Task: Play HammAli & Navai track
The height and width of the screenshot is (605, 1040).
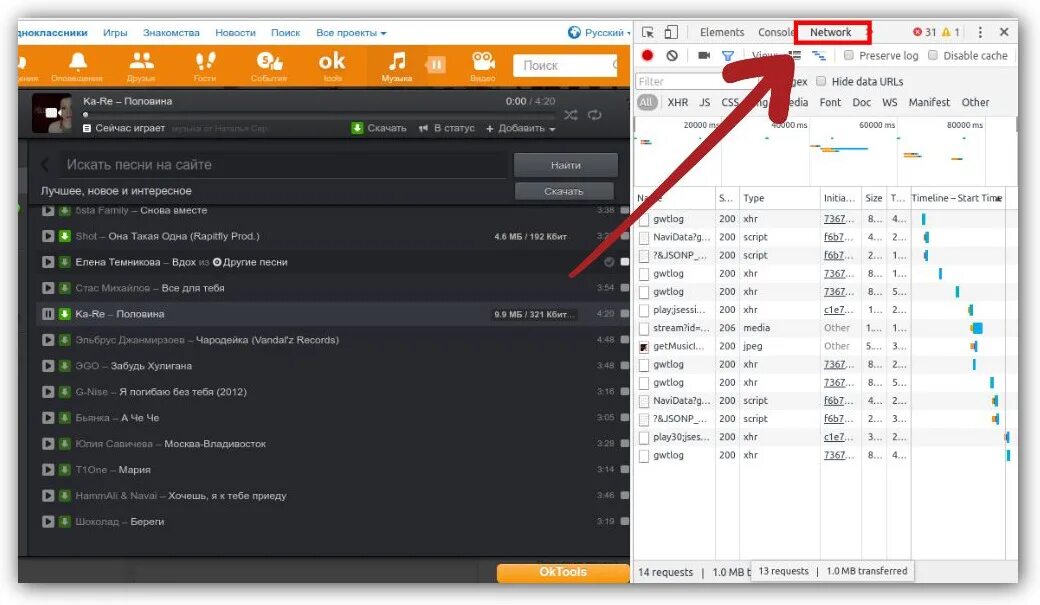Action: 48,495
